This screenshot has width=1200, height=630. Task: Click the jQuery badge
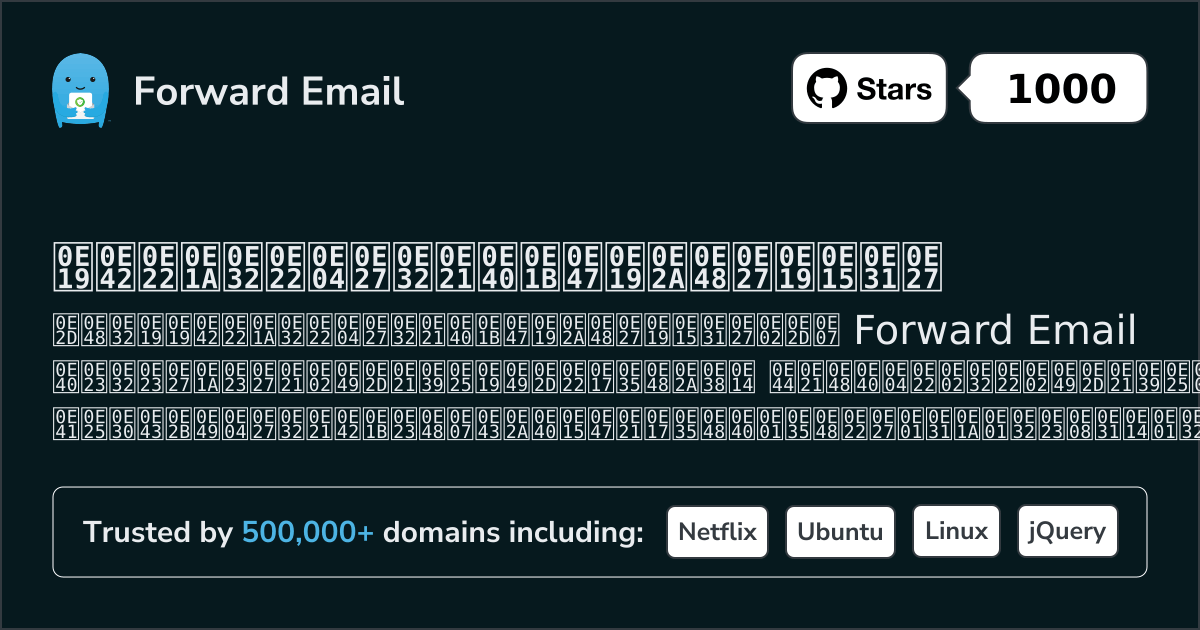(x=1067, y=532)
